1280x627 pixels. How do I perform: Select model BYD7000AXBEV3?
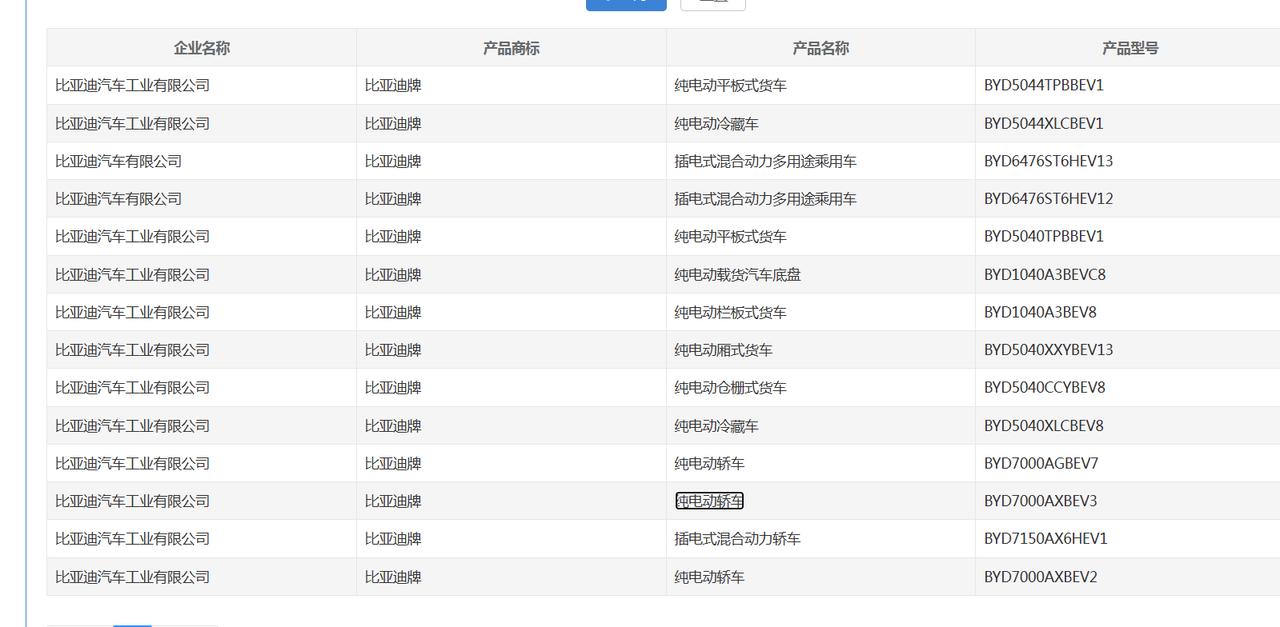(x=1040, y=501)
